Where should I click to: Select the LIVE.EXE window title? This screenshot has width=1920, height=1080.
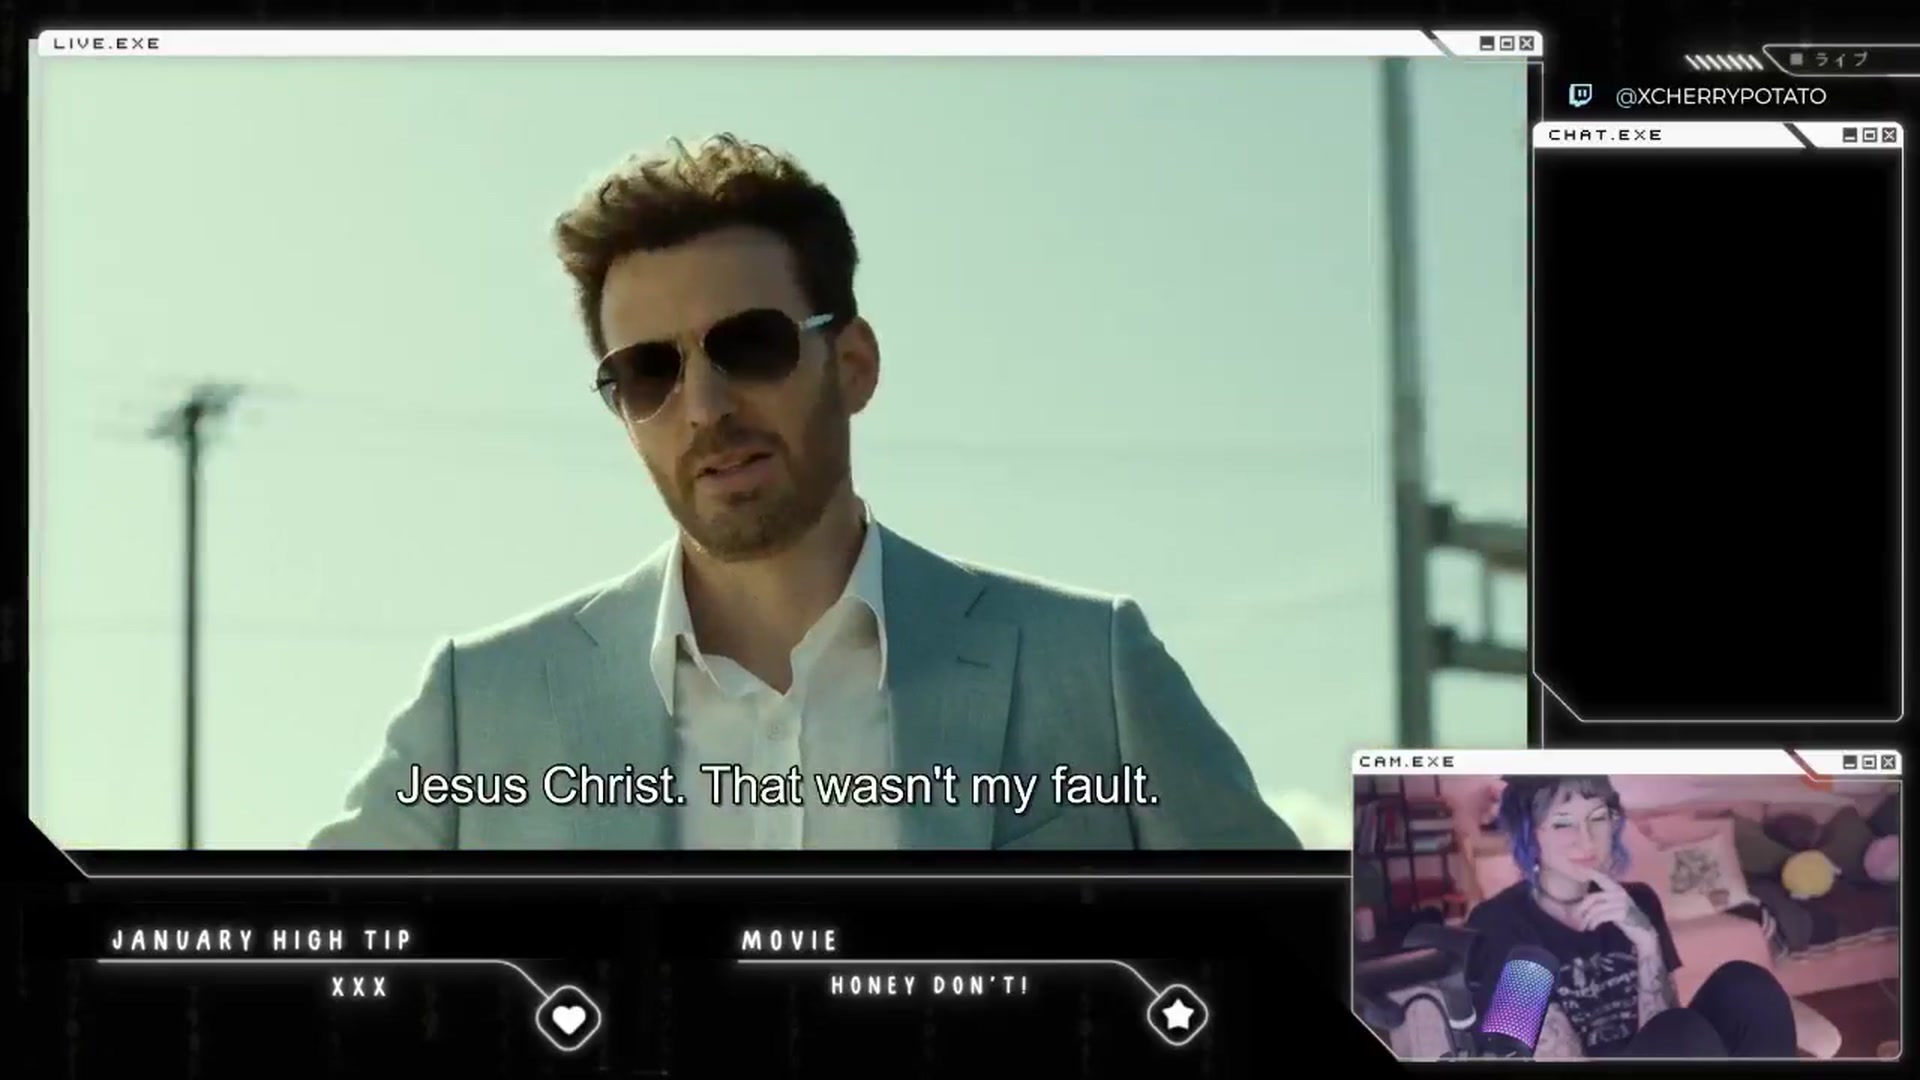107,43
